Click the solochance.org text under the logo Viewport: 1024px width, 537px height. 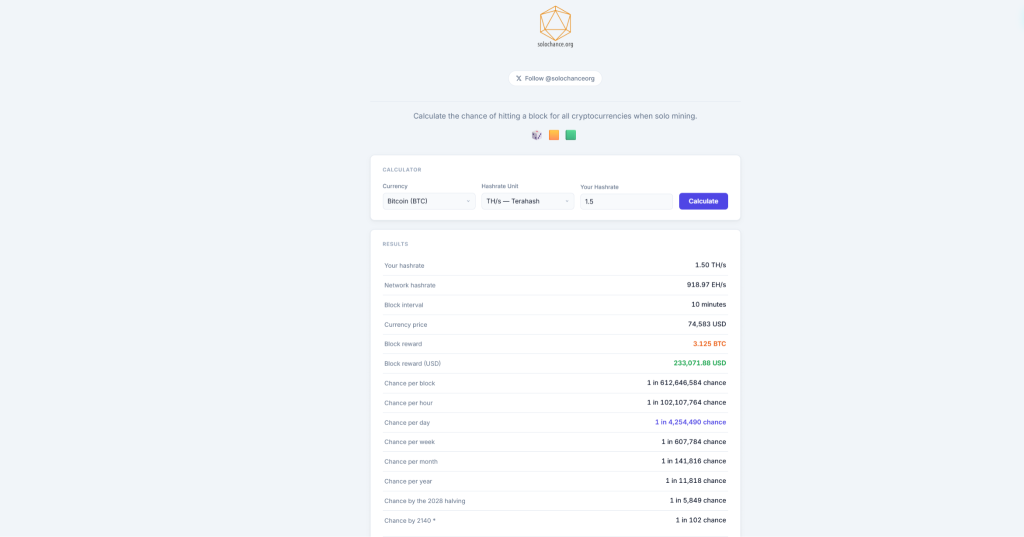click(x=555, y=44)
